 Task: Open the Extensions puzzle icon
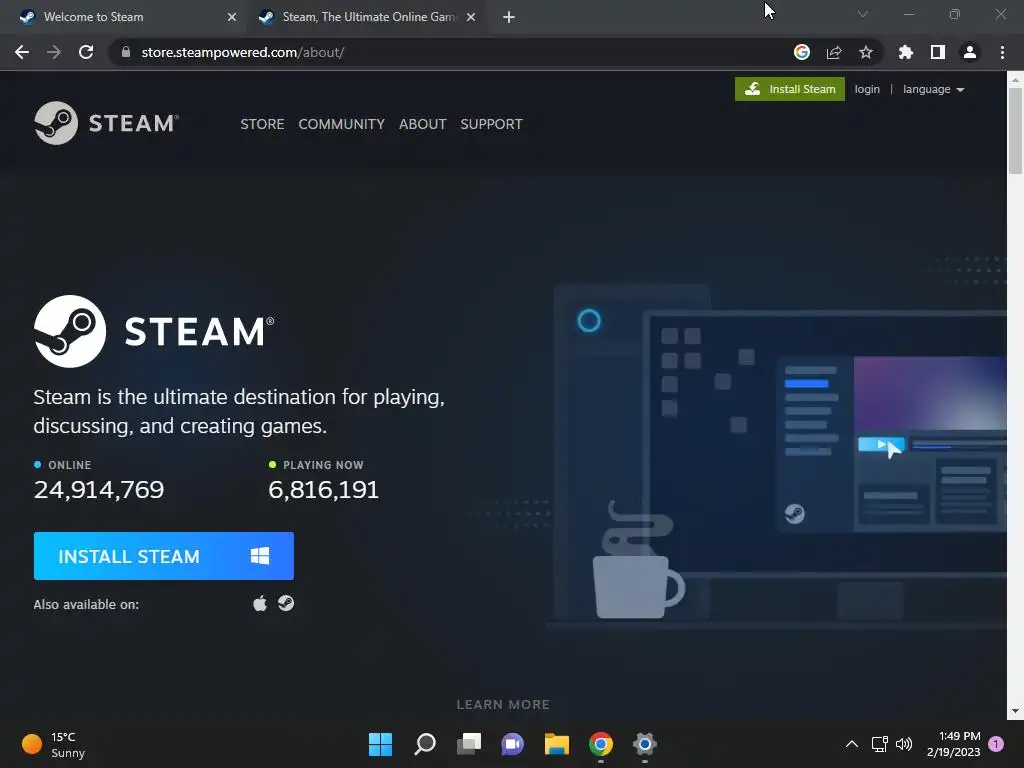(905, 52)
